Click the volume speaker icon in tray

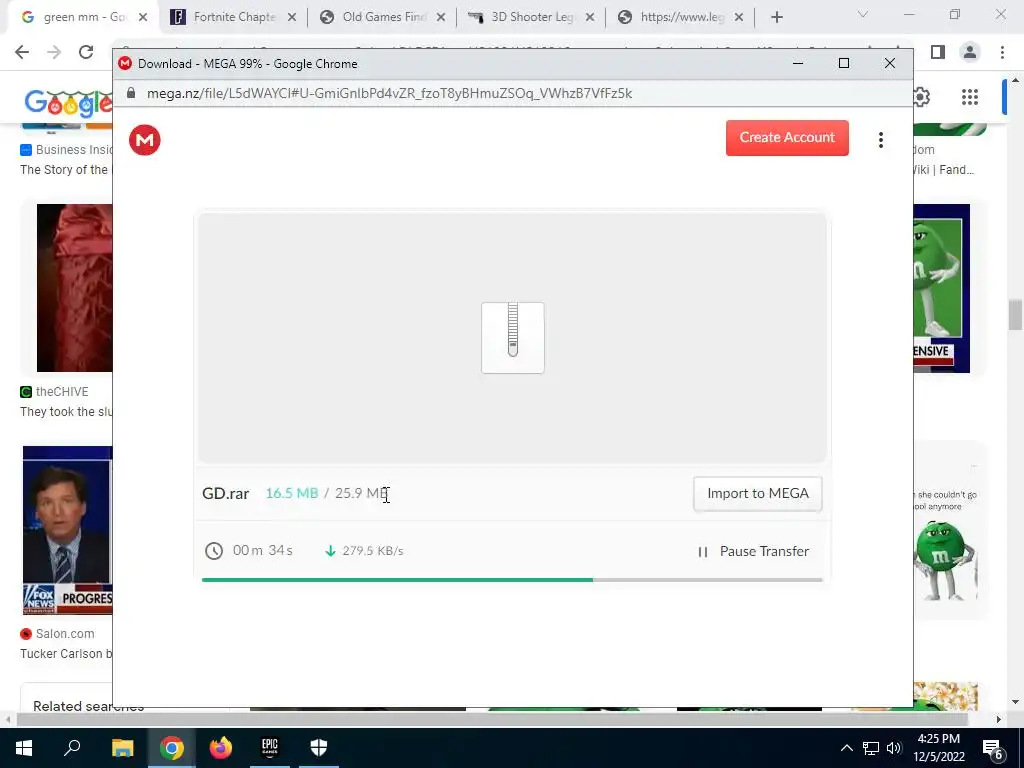click(894, 748)
